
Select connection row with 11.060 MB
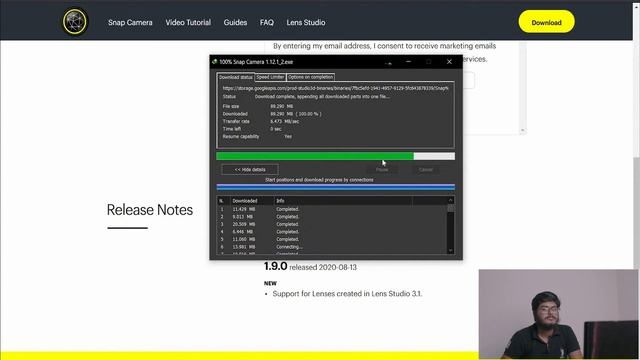[x=332, y=239]
